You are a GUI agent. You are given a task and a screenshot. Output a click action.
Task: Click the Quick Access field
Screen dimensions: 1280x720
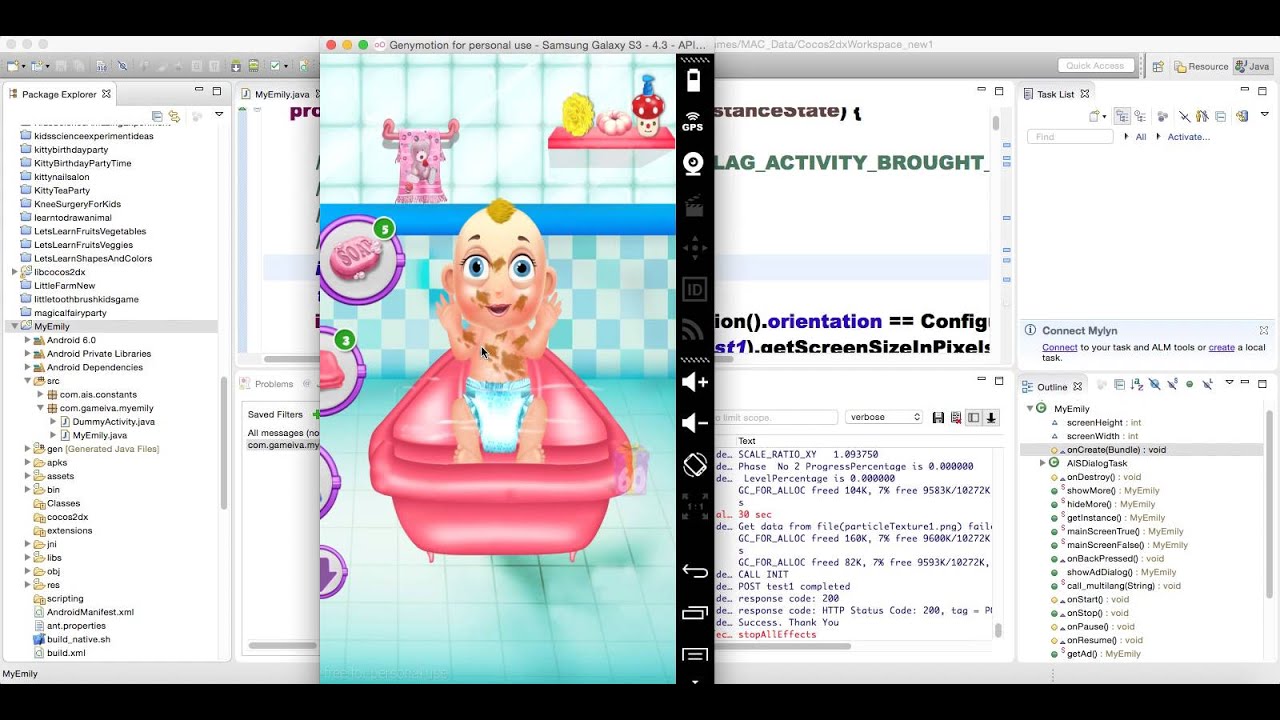pos(1095,66)
